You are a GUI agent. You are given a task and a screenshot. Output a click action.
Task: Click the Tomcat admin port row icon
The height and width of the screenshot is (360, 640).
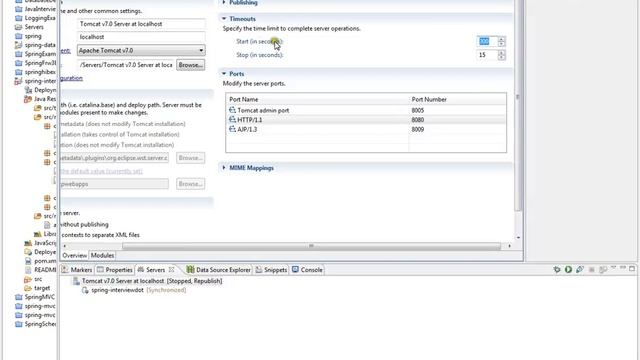pyautogui.click(x=232, y=110)
